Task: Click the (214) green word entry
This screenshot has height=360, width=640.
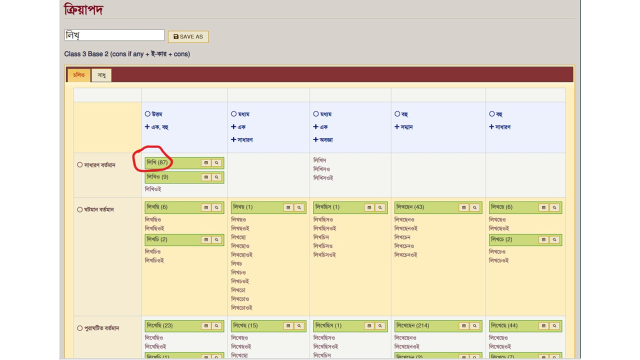Action: 438,326
